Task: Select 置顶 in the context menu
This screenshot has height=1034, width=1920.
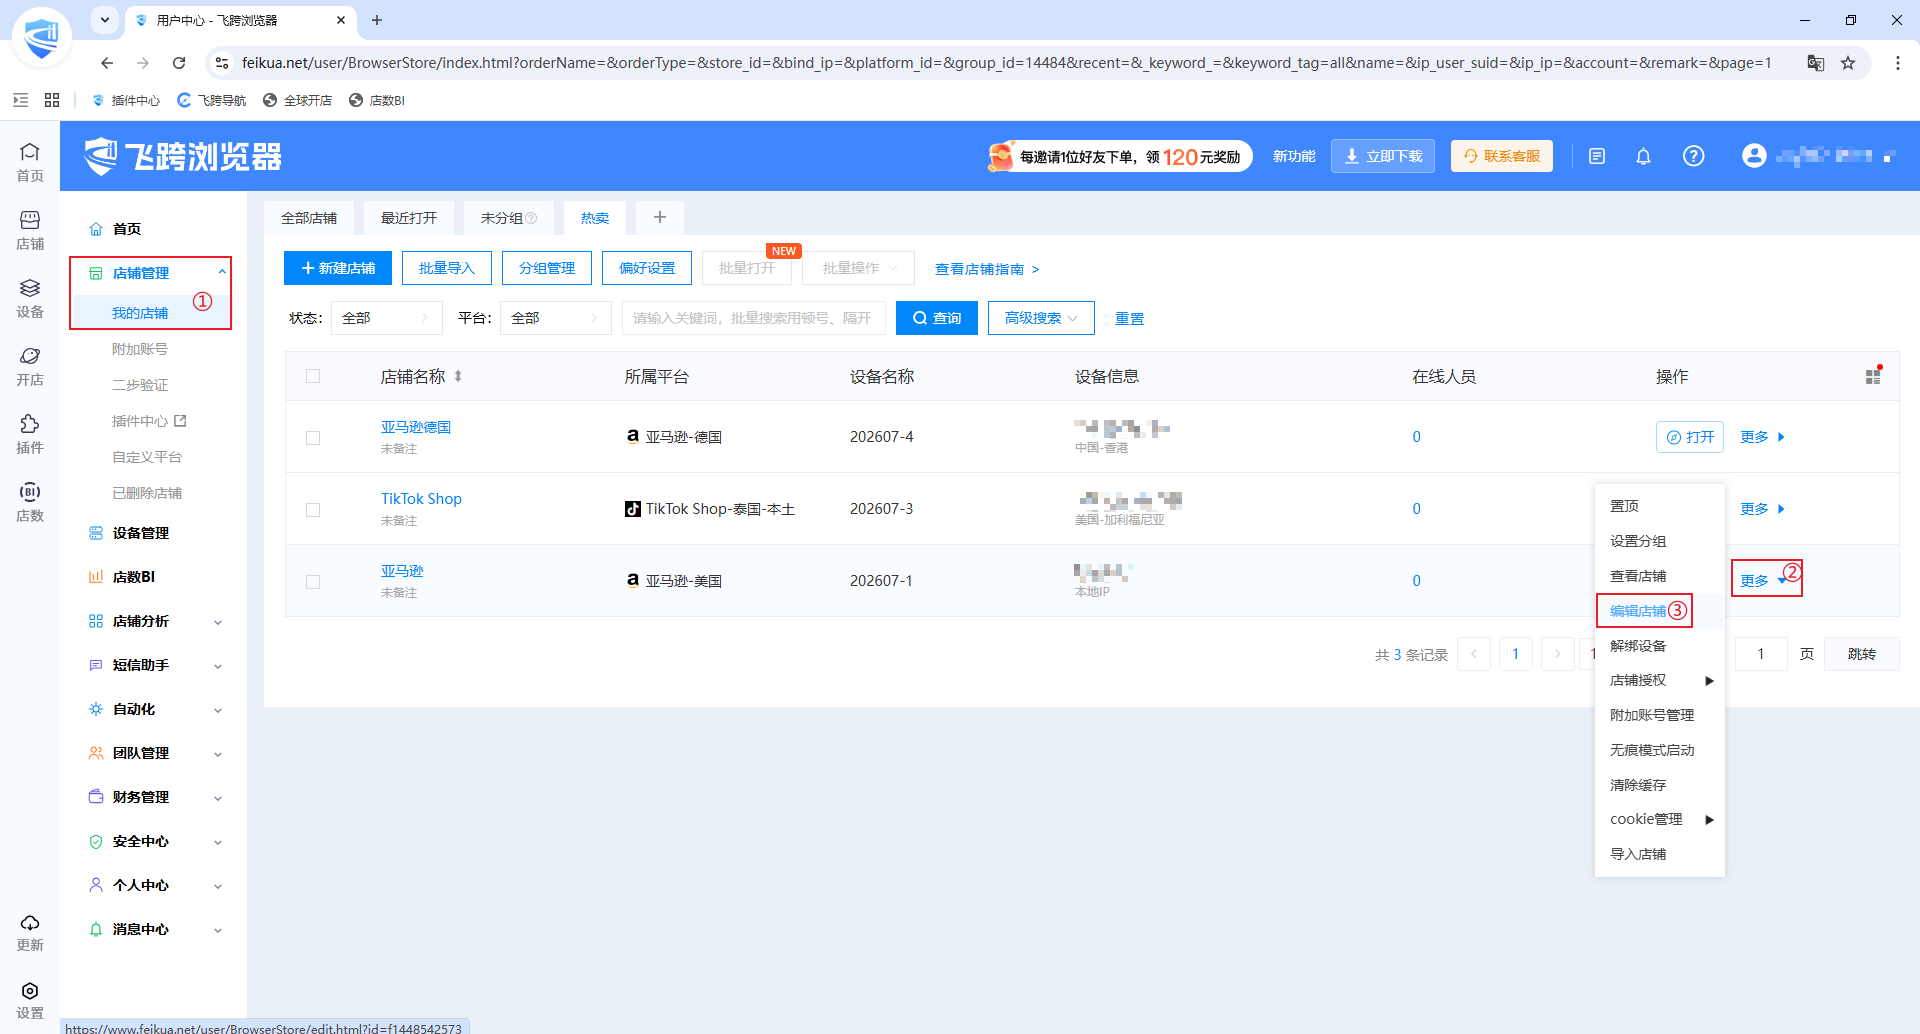Action: [1659, 506]
